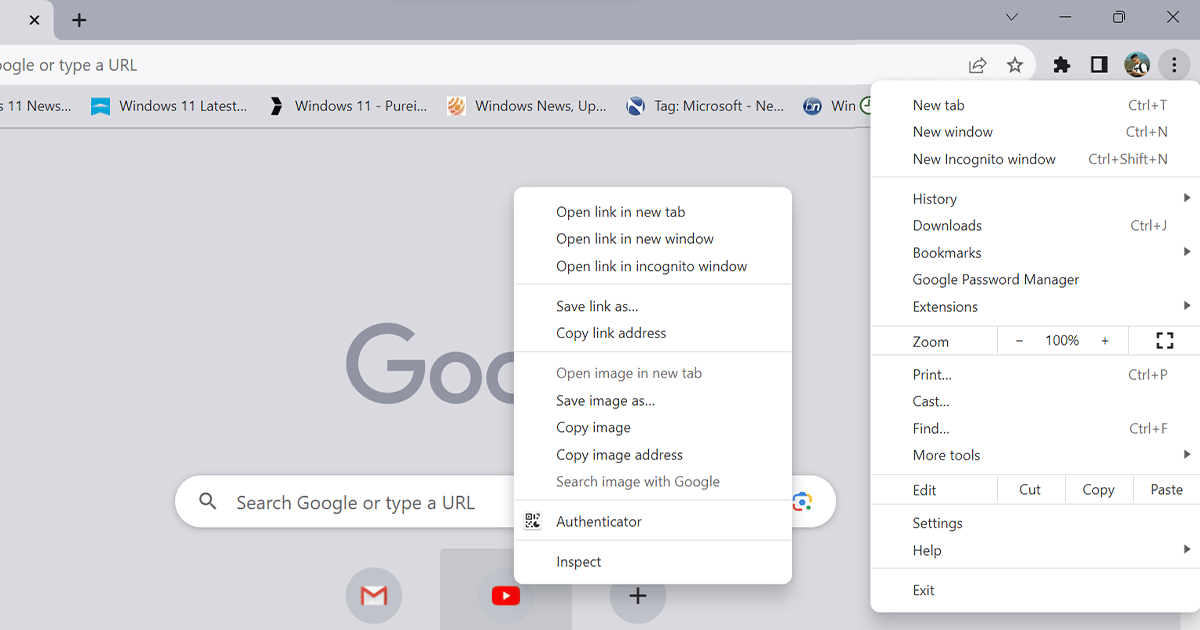Viewport: 1200px width, 630px height.
Task: Open a new tab with the plus button
Action: pos(78,19)
